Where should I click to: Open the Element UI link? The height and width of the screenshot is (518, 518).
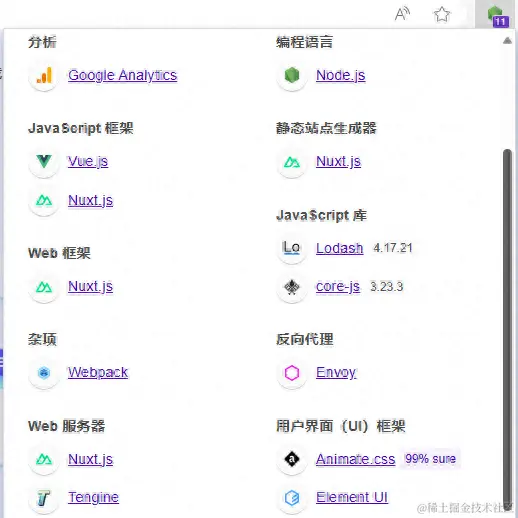352,497
